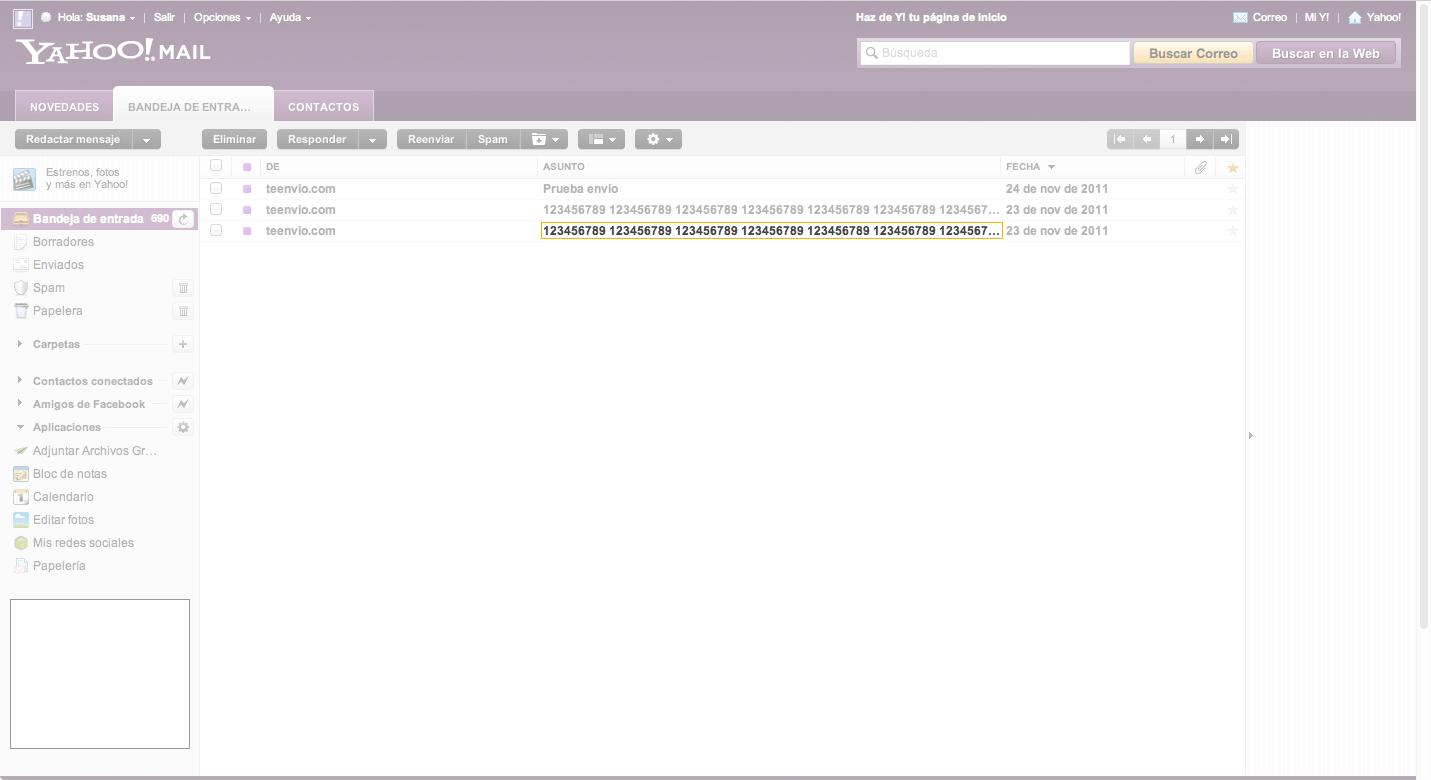Sort by star column header icon
Image resolution: width=1431 pixels, height=780 pixels.
click(x=1233, y=168)
